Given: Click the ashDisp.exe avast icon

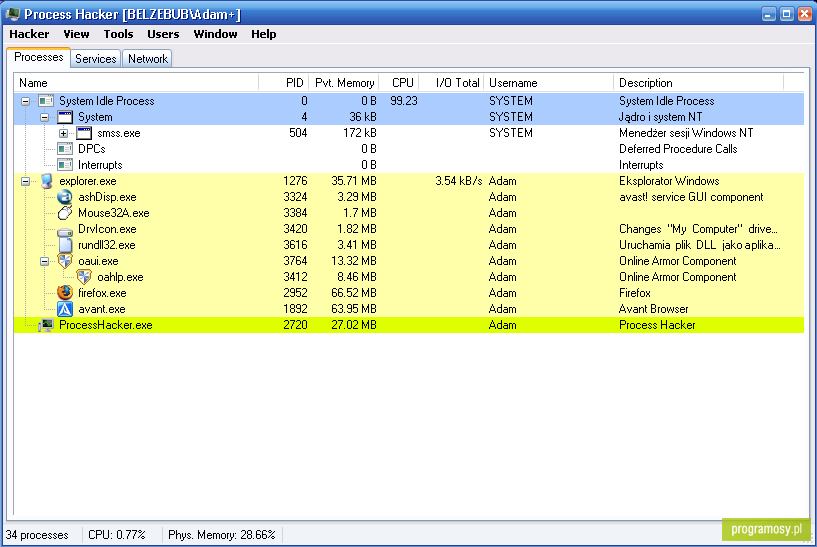Looking at the screenshot, I should point(65,197).
